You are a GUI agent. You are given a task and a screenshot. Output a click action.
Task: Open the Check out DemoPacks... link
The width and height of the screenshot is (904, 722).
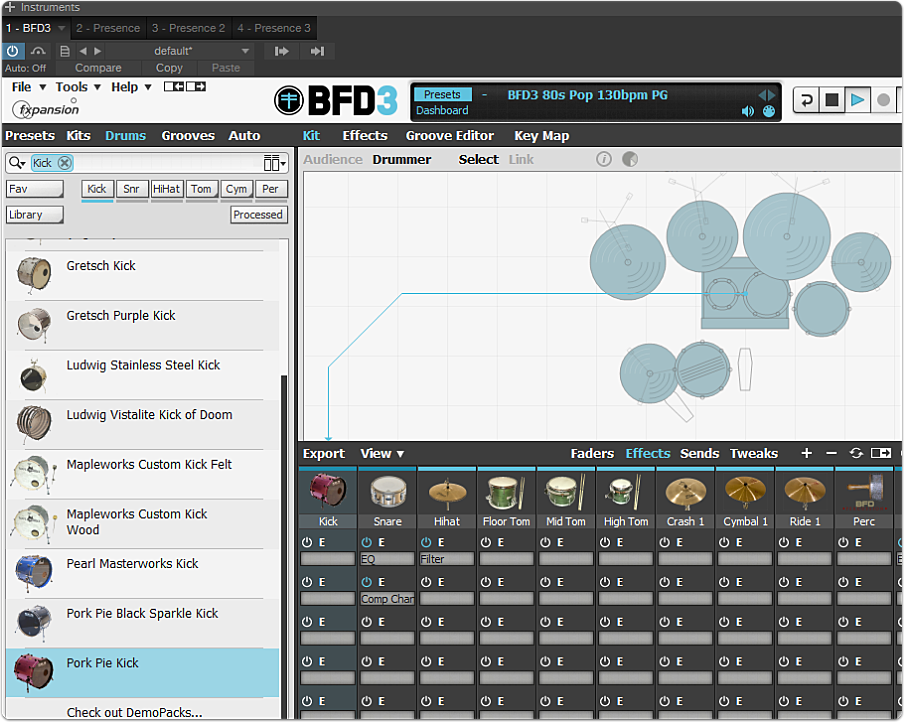tap(134, 712)
